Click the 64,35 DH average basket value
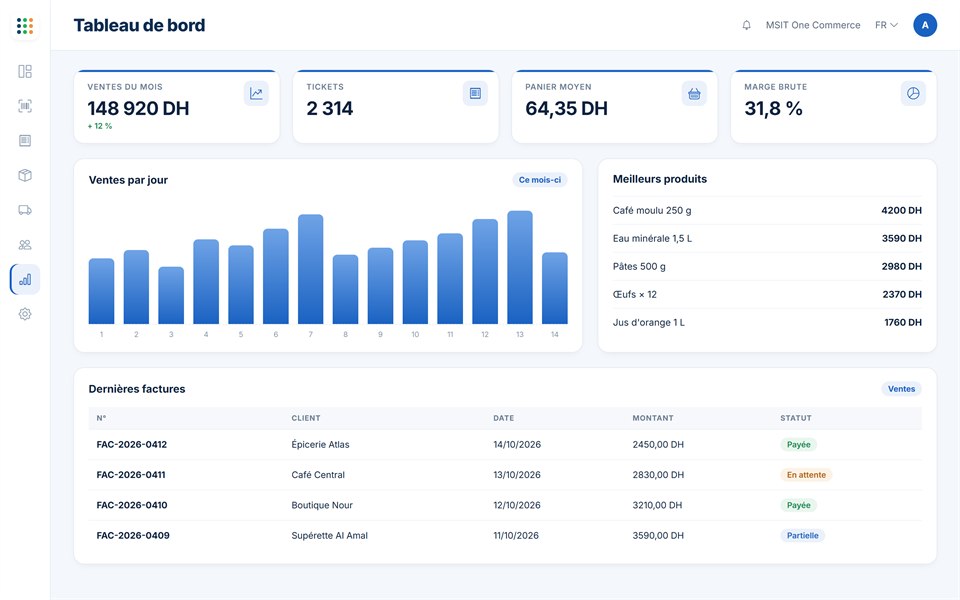 coord(566,108)
